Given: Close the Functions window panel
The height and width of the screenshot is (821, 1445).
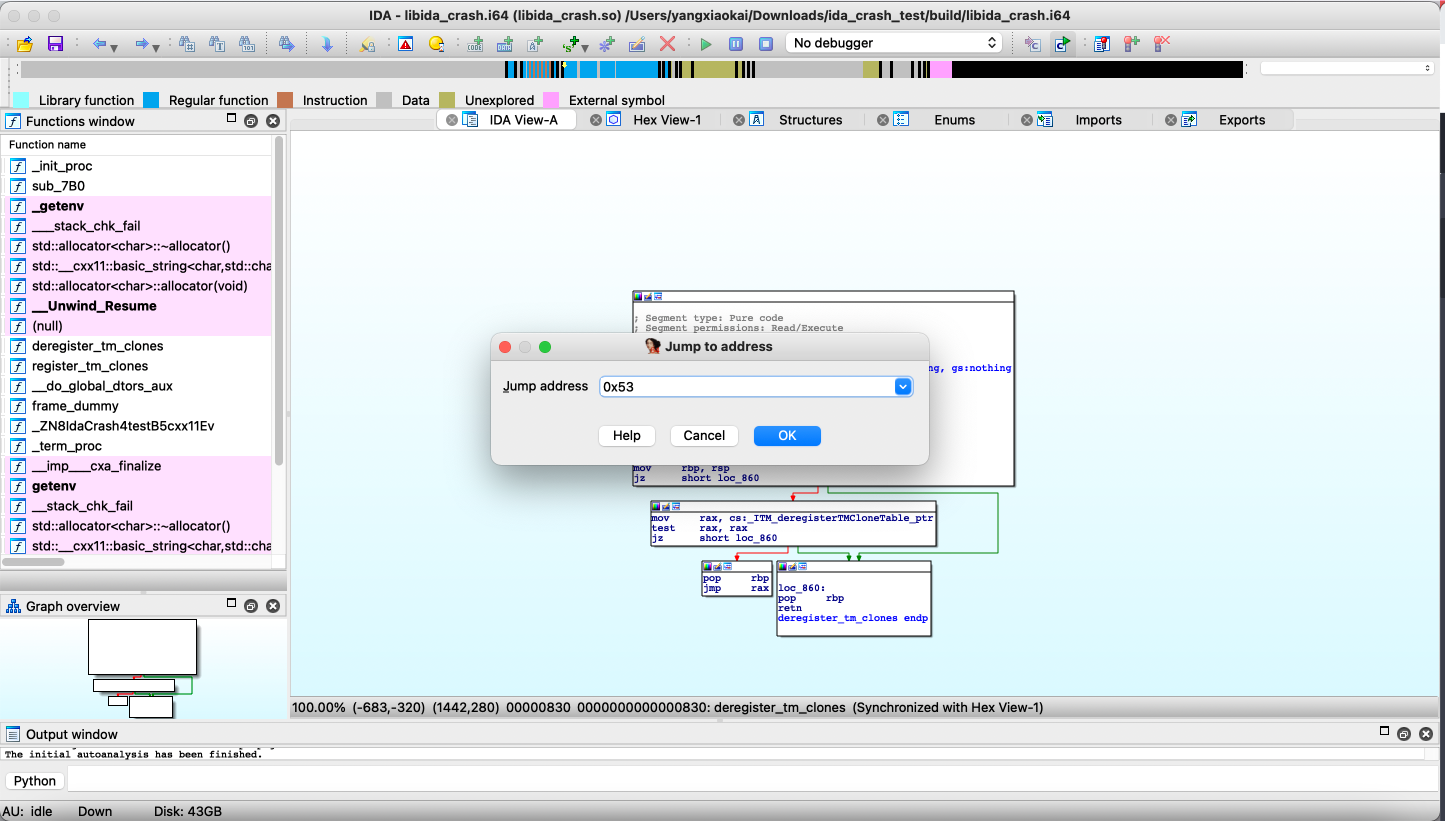Looking at the screenshot, I should point(272,121).
